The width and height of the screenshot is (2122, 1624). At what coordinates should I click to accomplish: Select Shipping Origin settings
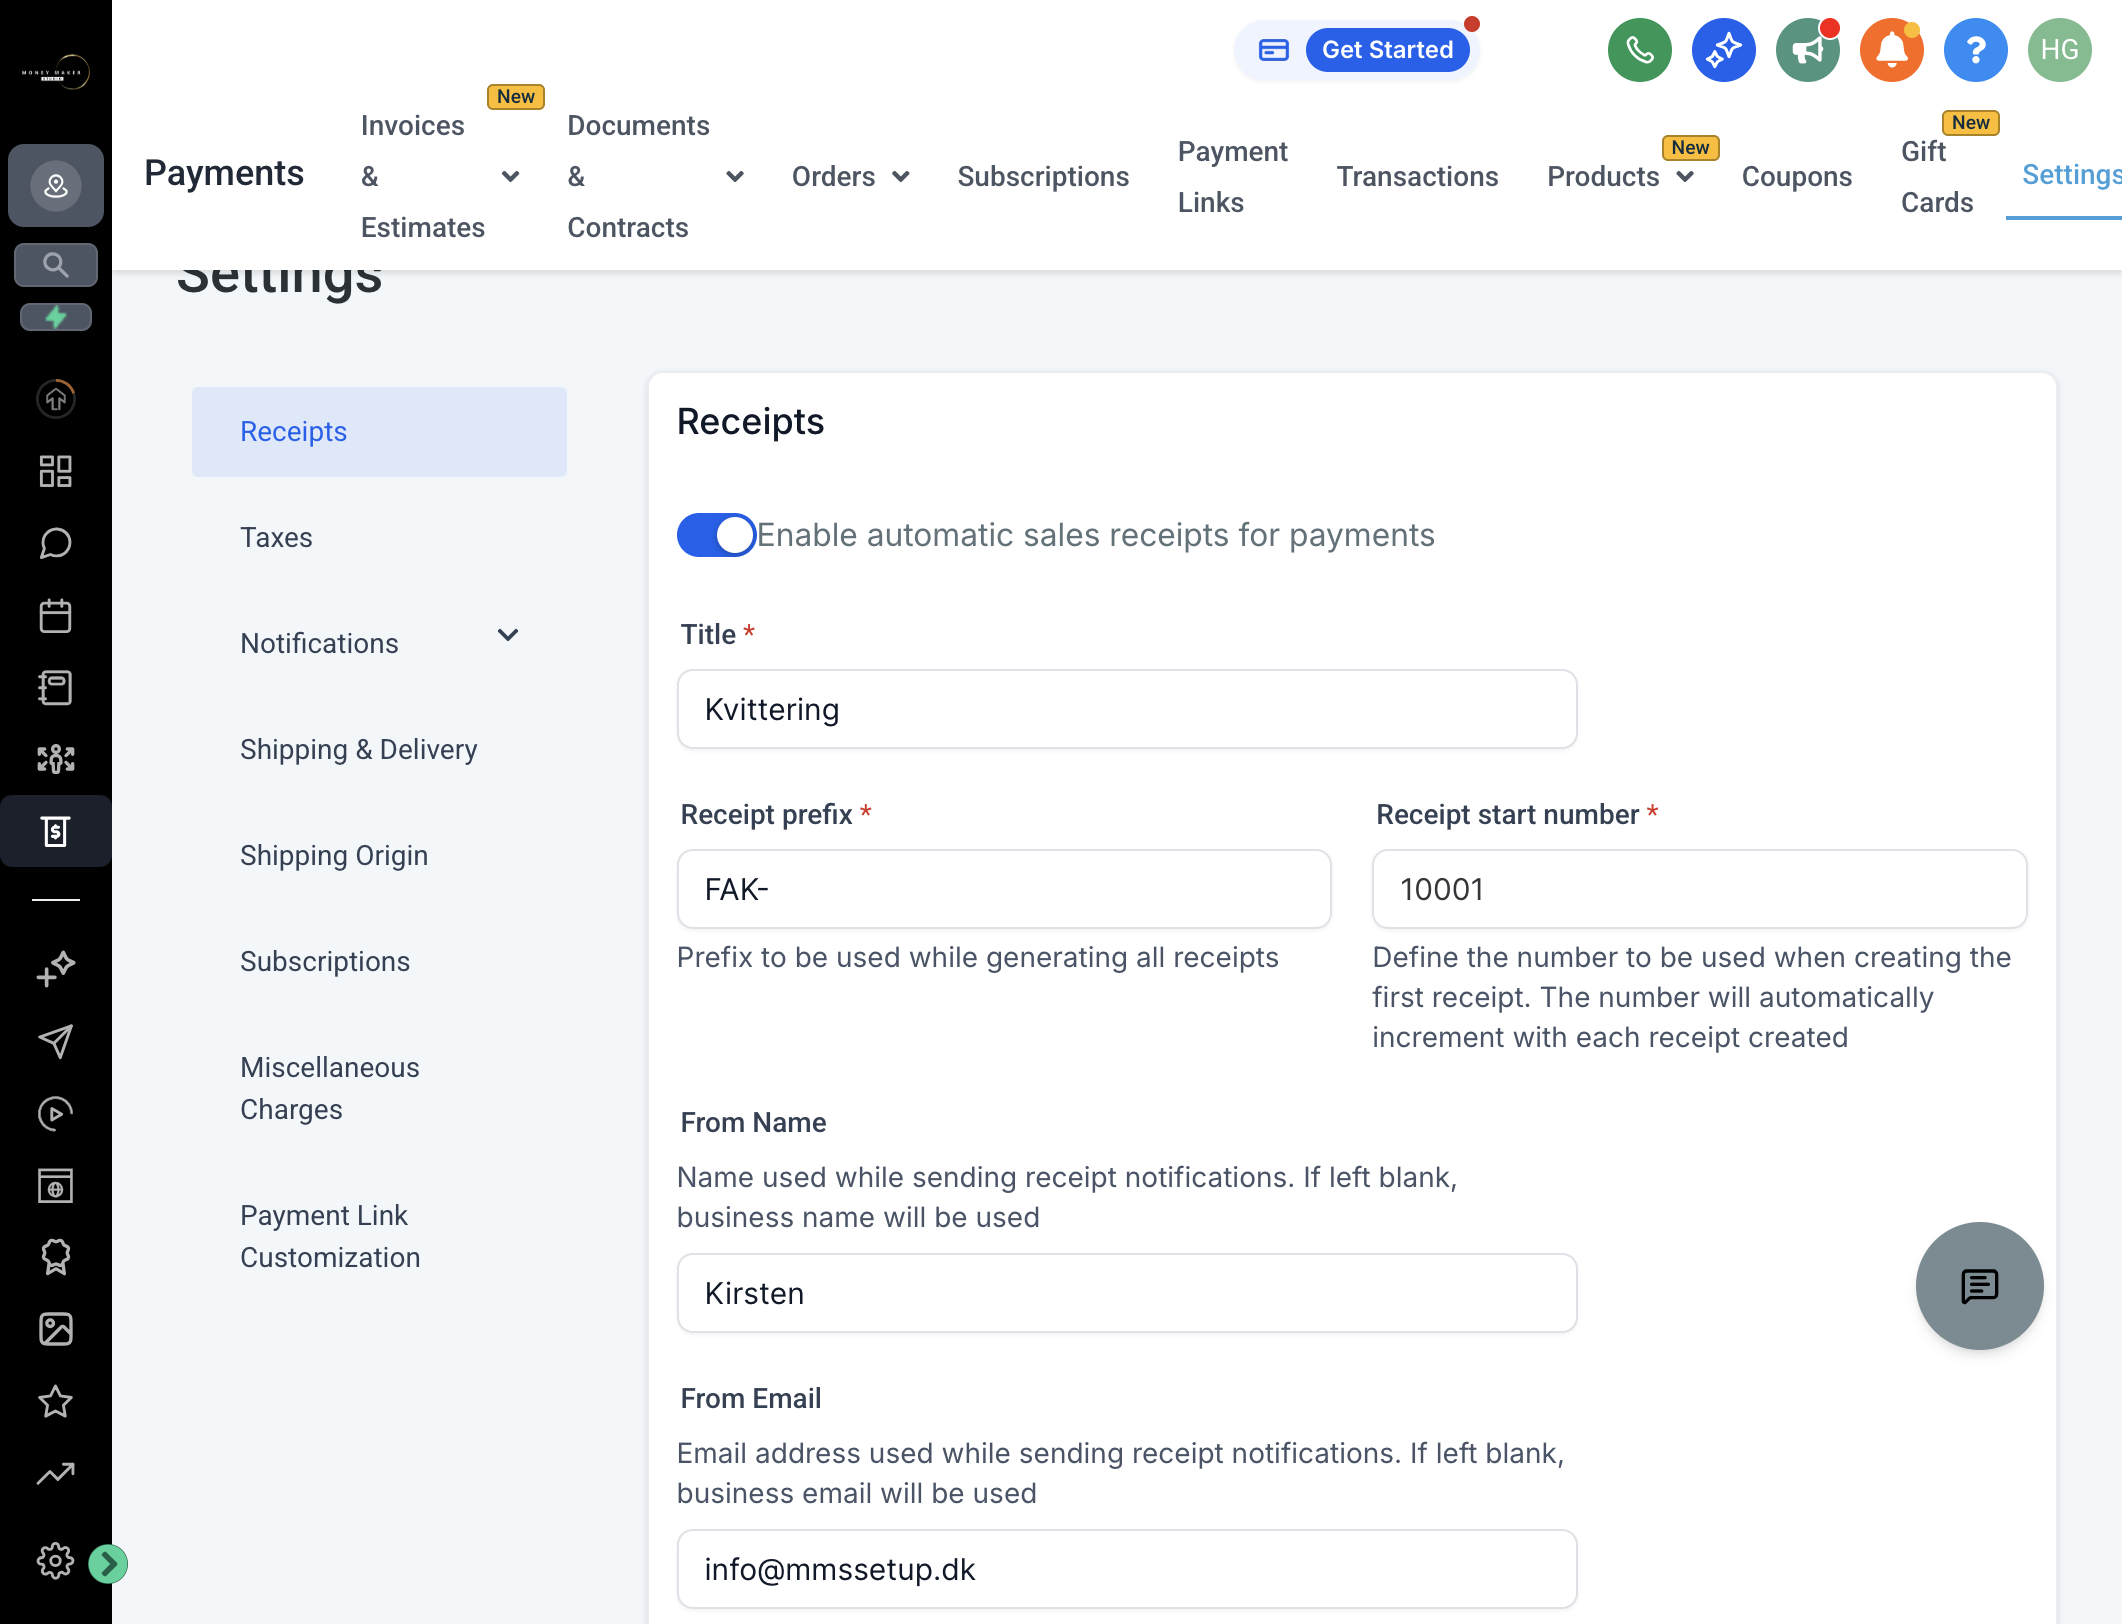(380, 855)
